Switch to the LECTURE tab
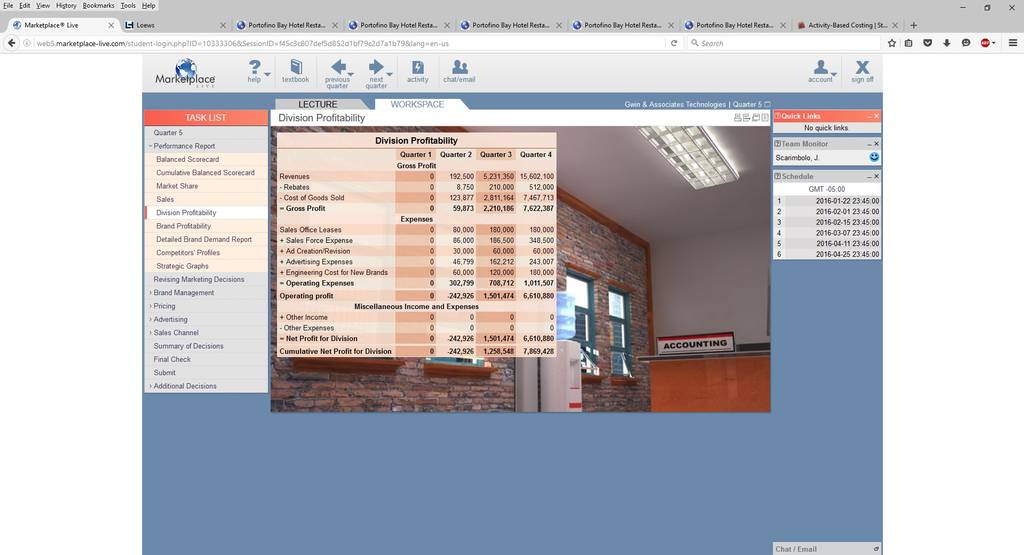Screen dimensions: 1024x555 tap(318, 104)
